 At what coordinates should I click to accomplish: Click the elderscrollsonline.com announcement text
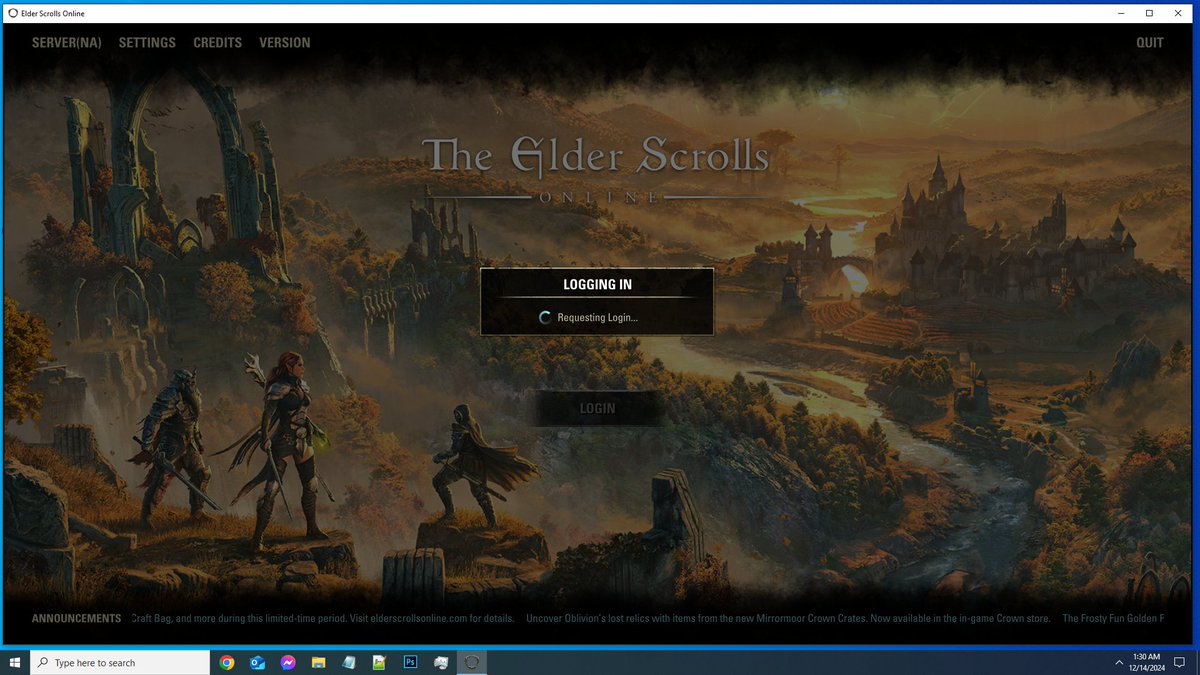click(x=323, y=619)
